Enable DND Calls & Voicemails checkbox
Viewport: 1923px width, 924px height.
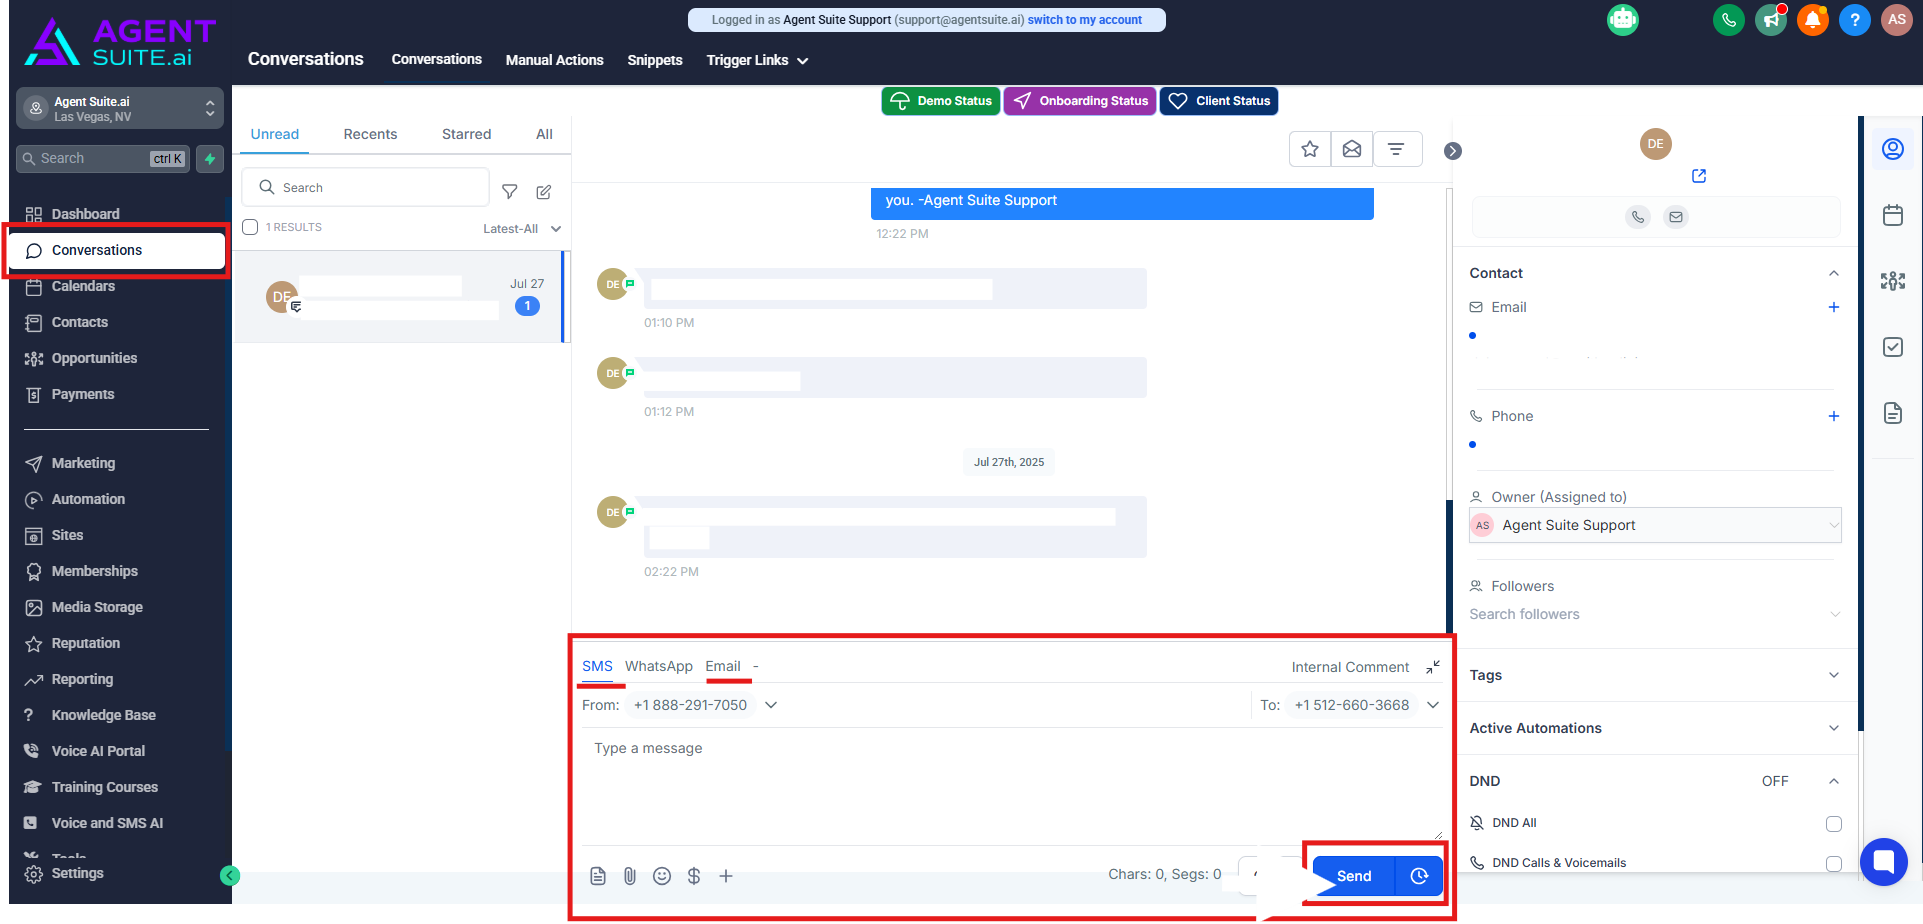pos(1834,864)
